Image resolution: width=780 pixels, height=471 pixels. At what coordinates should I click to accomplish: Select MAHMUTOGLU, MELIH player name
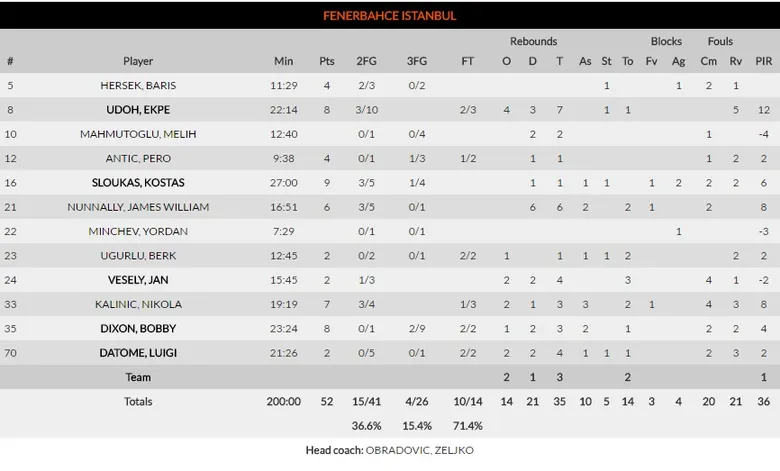click(x=138, y=134)
